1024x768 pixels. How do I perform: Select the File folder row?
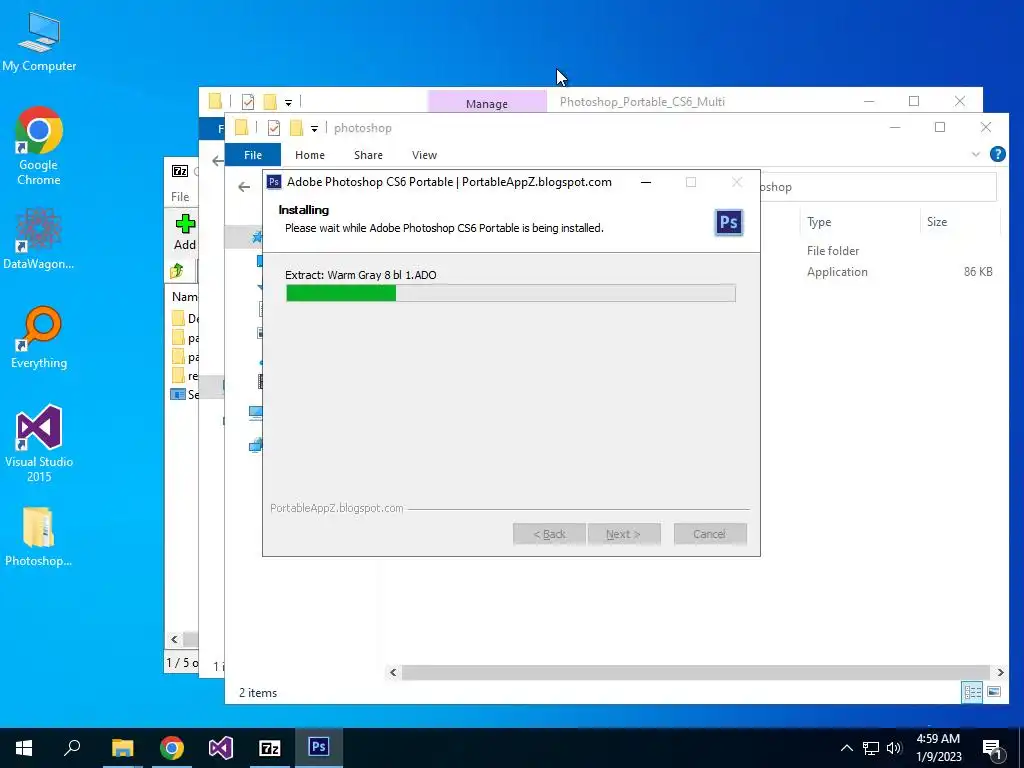(833, 251)
